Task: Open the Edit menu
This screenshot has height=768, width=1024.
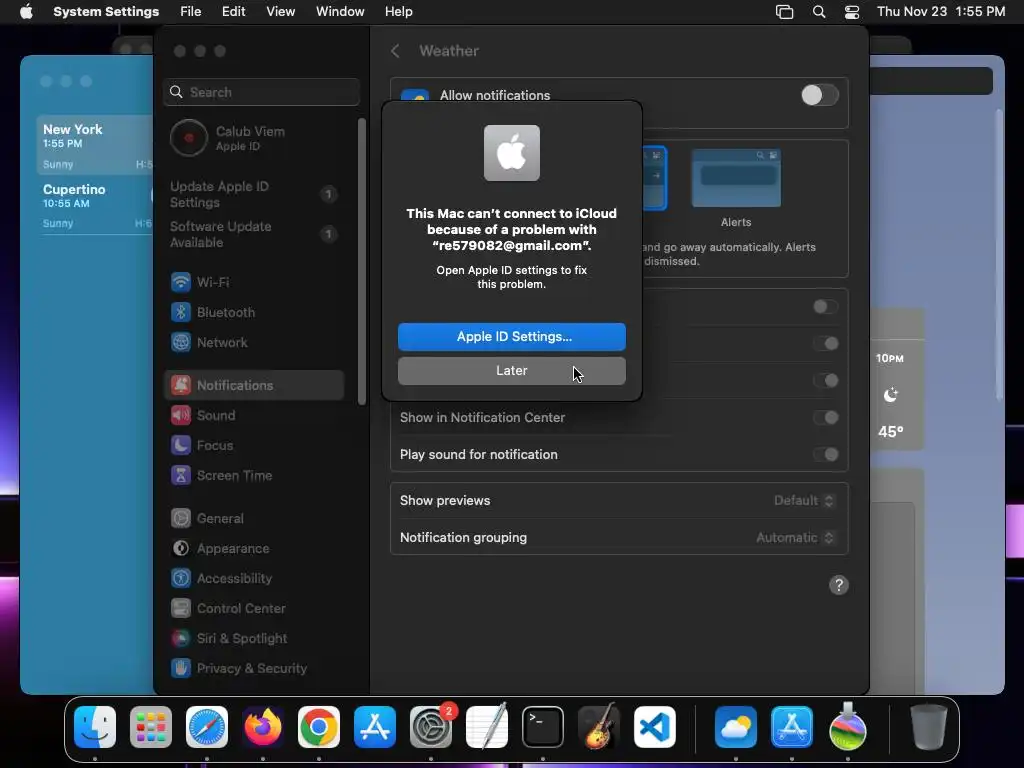Action: (233, 12)
